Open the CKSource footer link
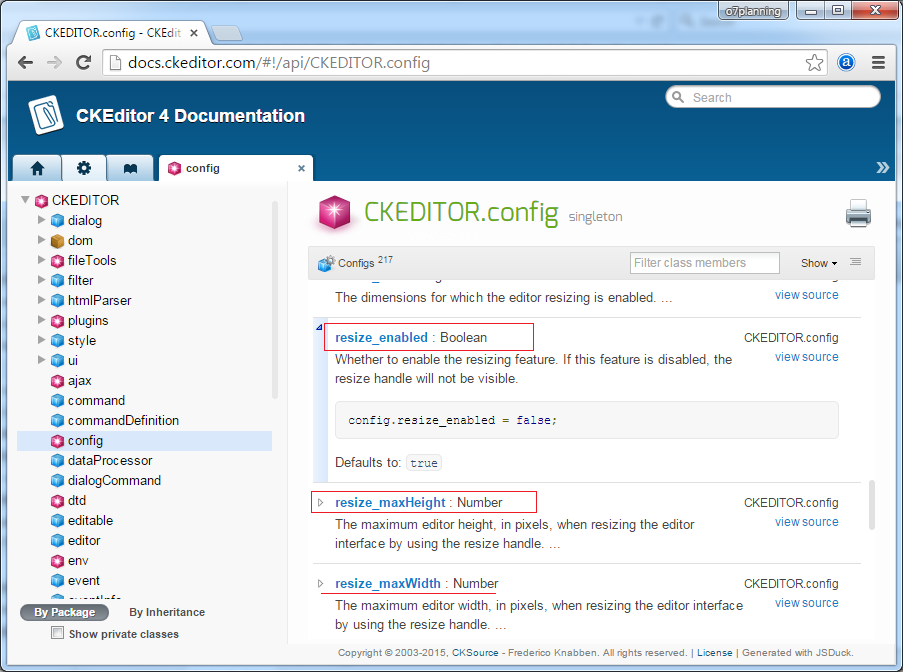 pos(475,652)
